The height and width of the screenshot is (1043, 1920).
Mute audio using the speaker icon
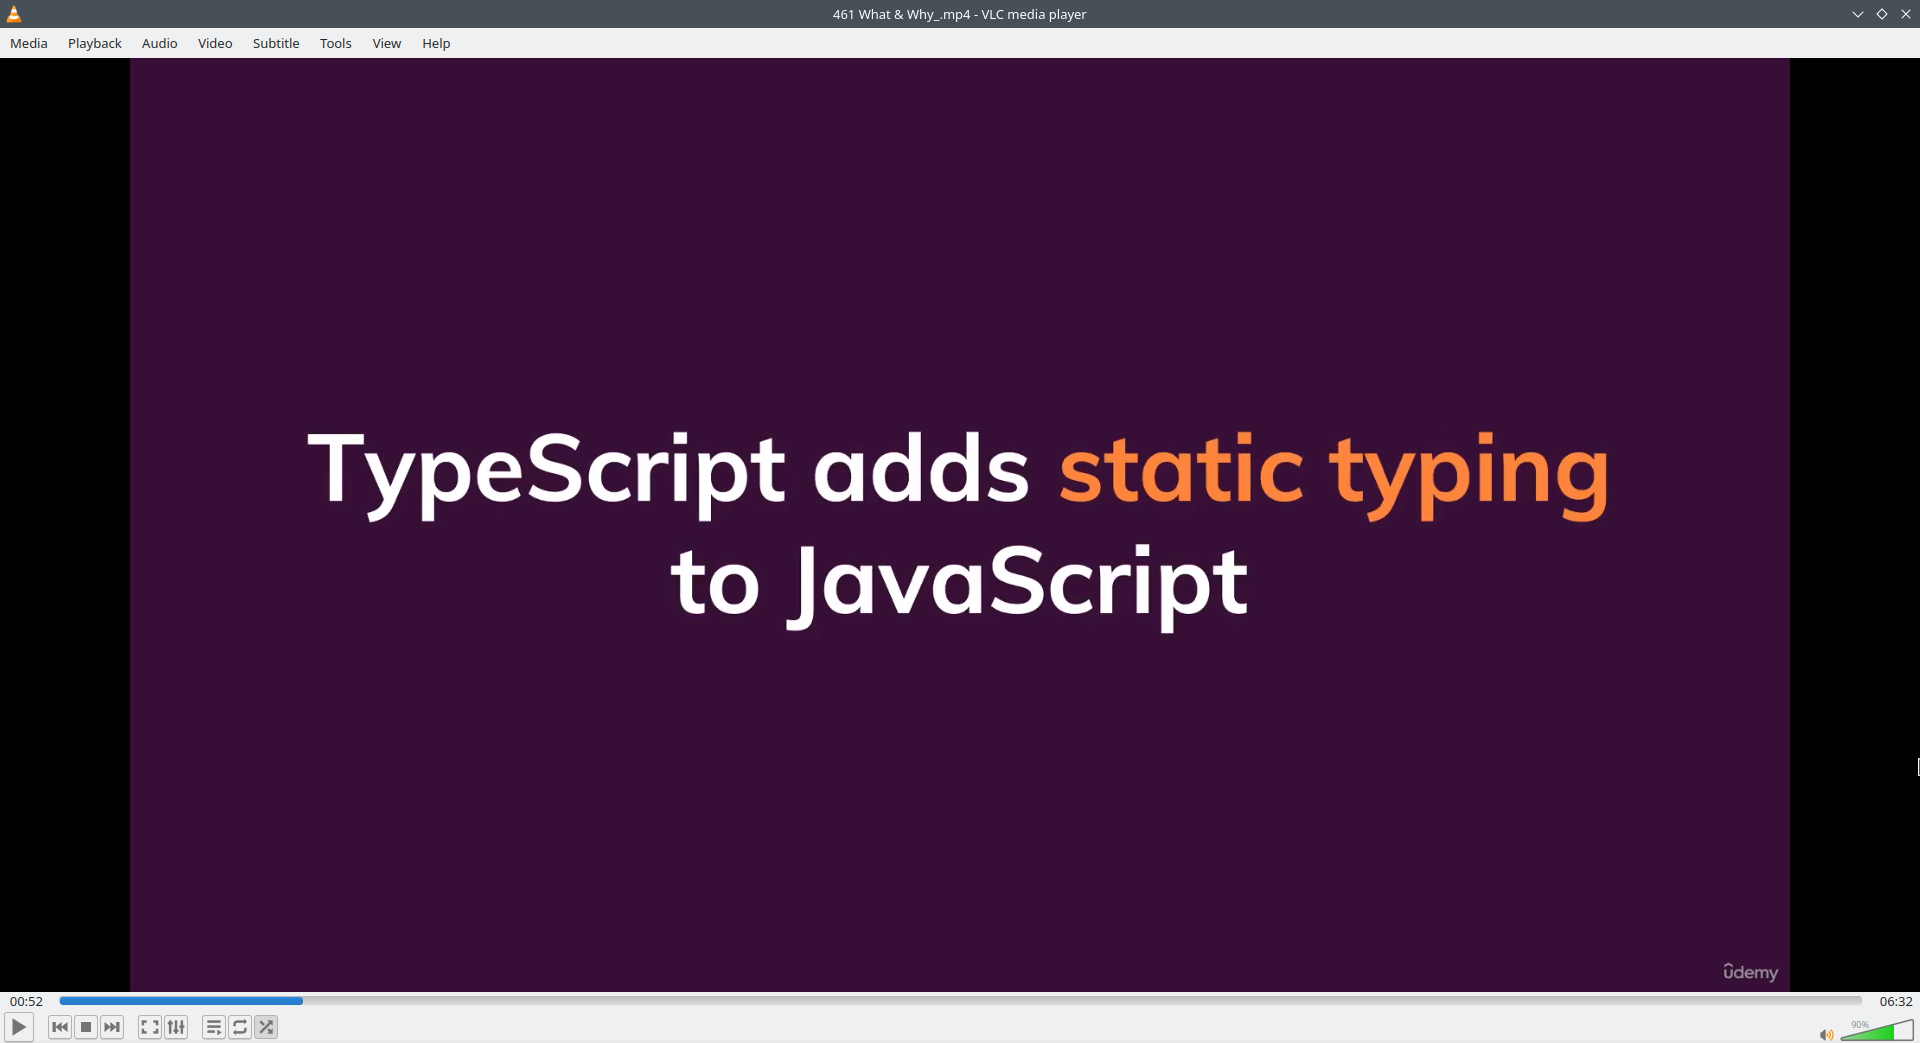point(1826,1036)
